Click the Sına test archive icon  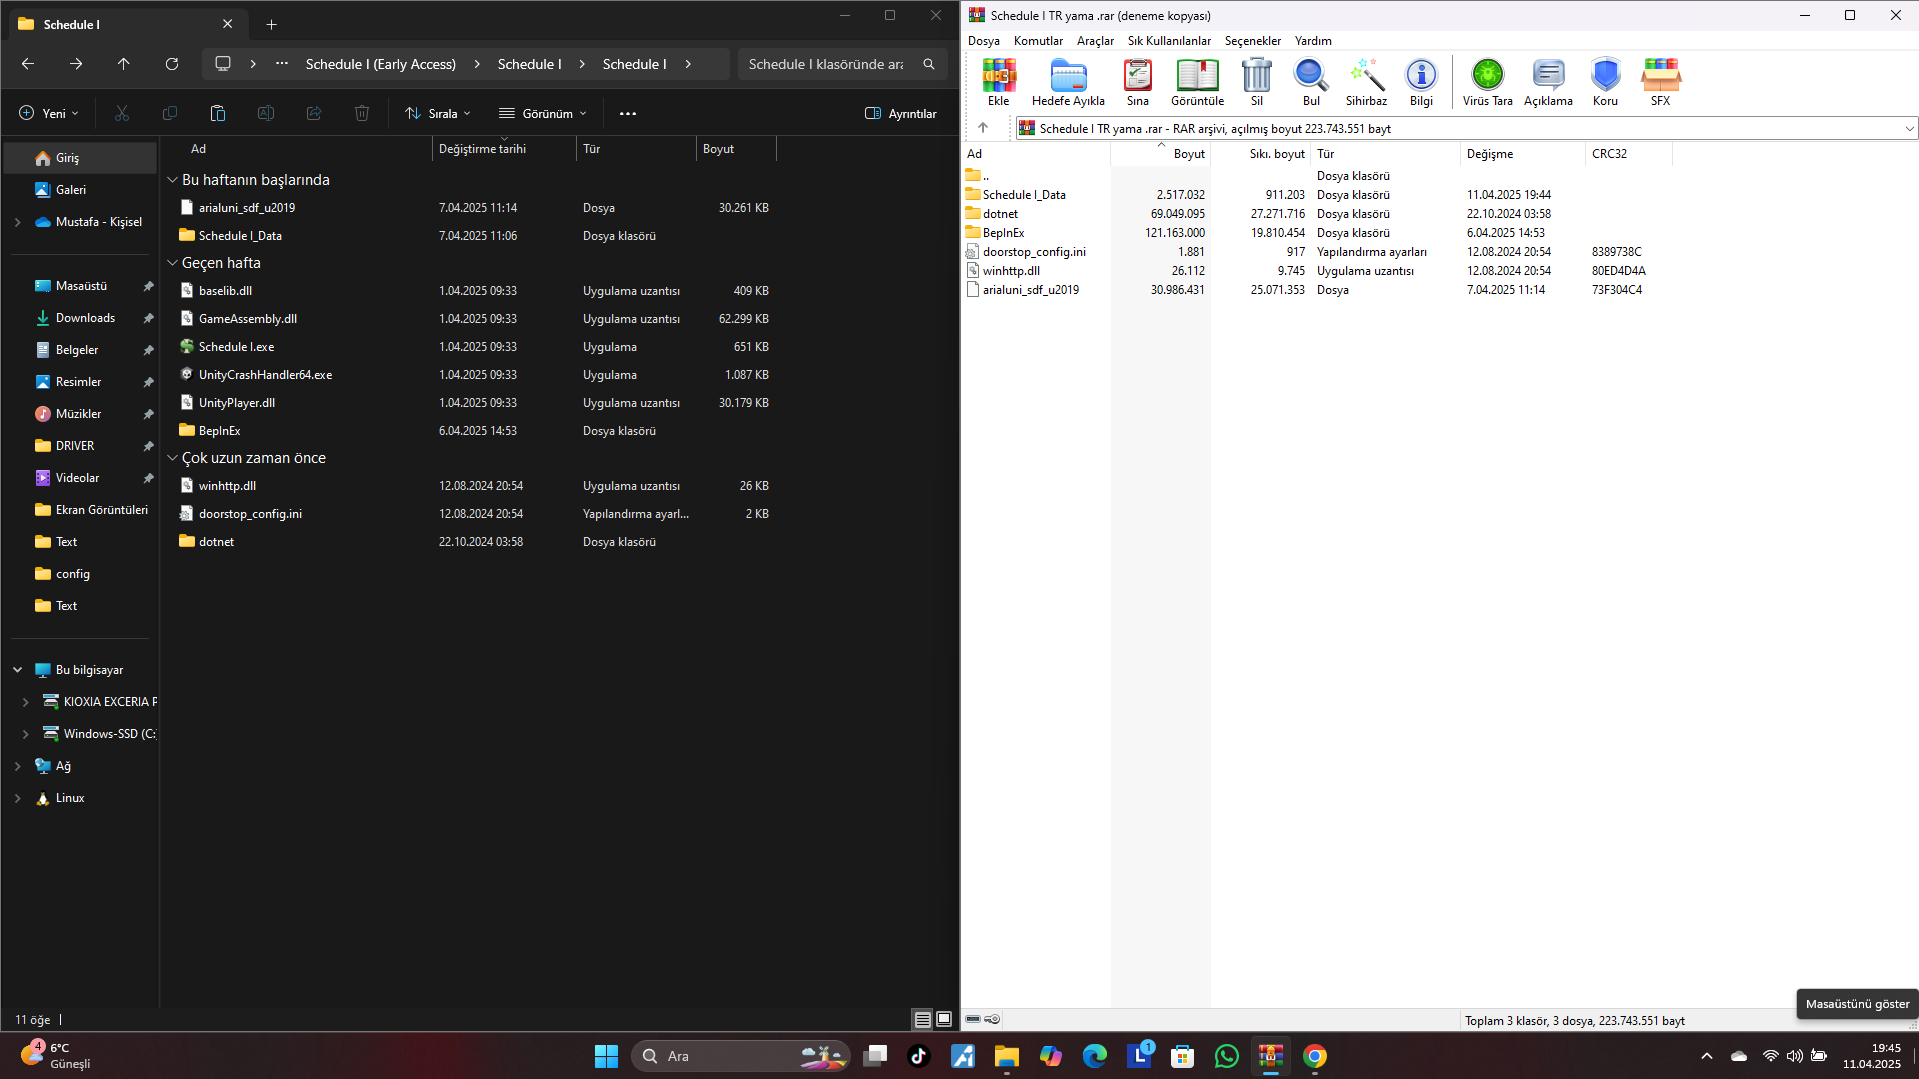point(1137,82)
